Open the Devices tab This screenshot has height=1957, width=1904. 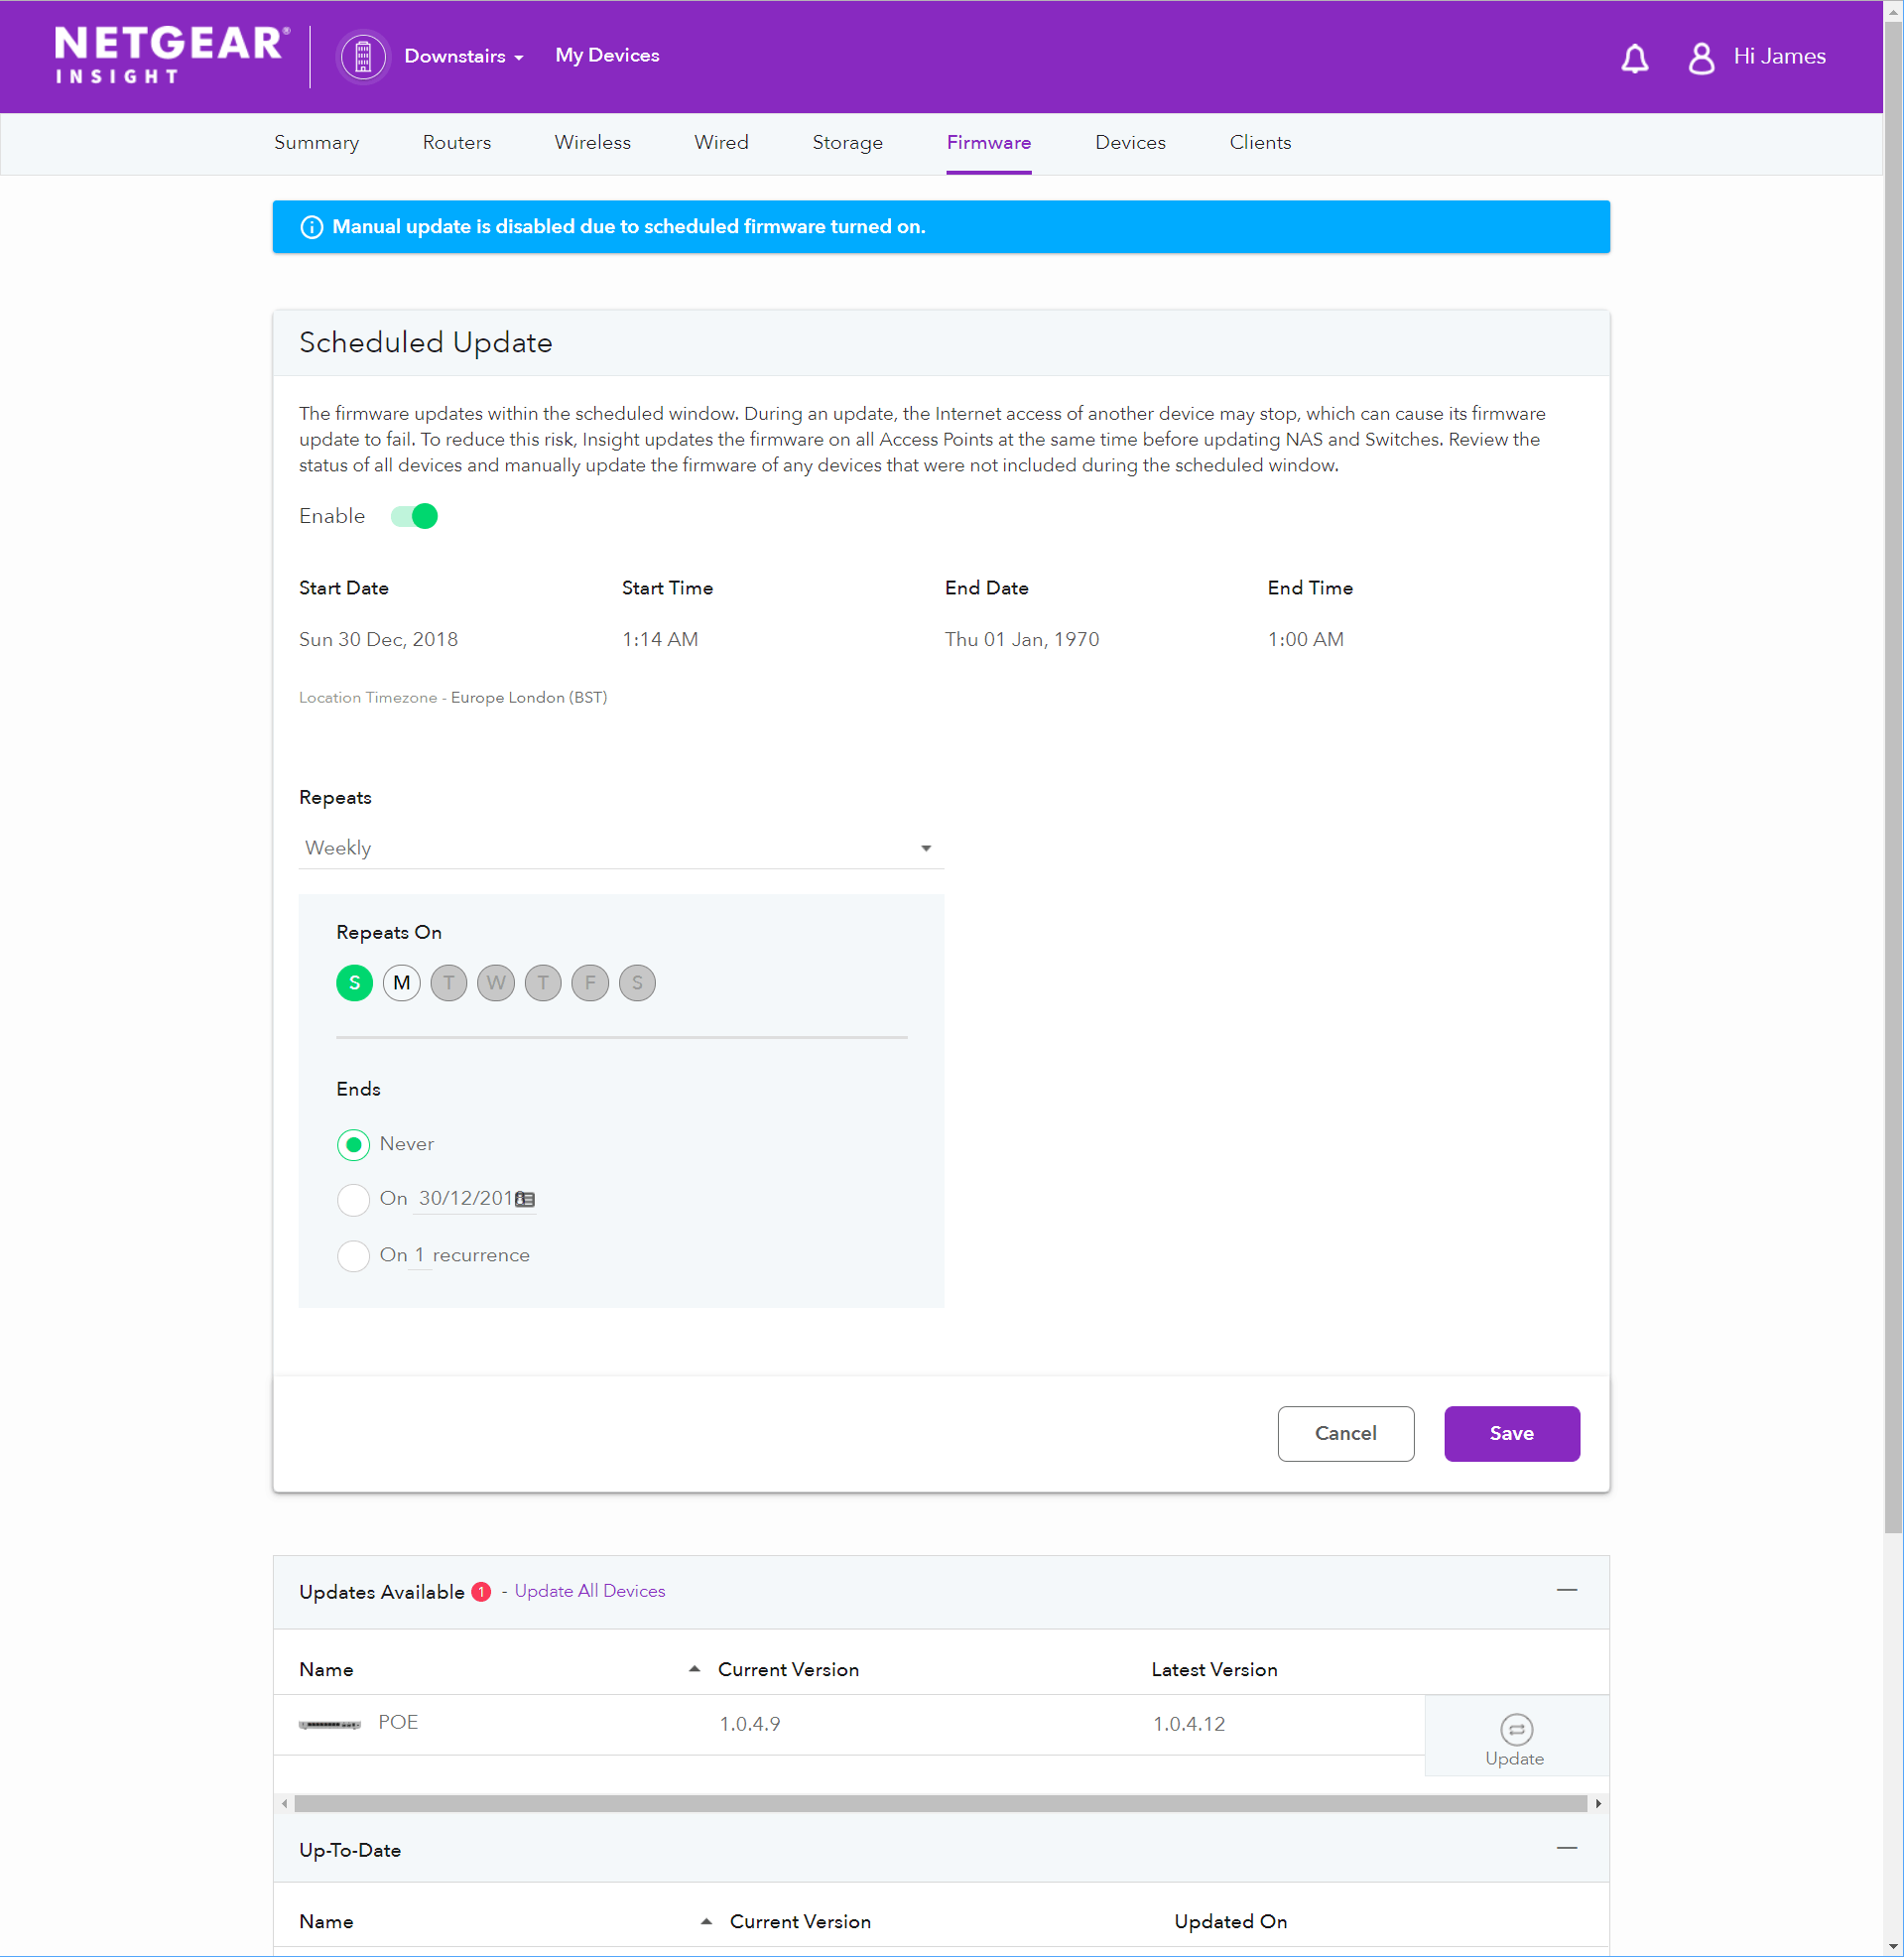(1129, 143)
